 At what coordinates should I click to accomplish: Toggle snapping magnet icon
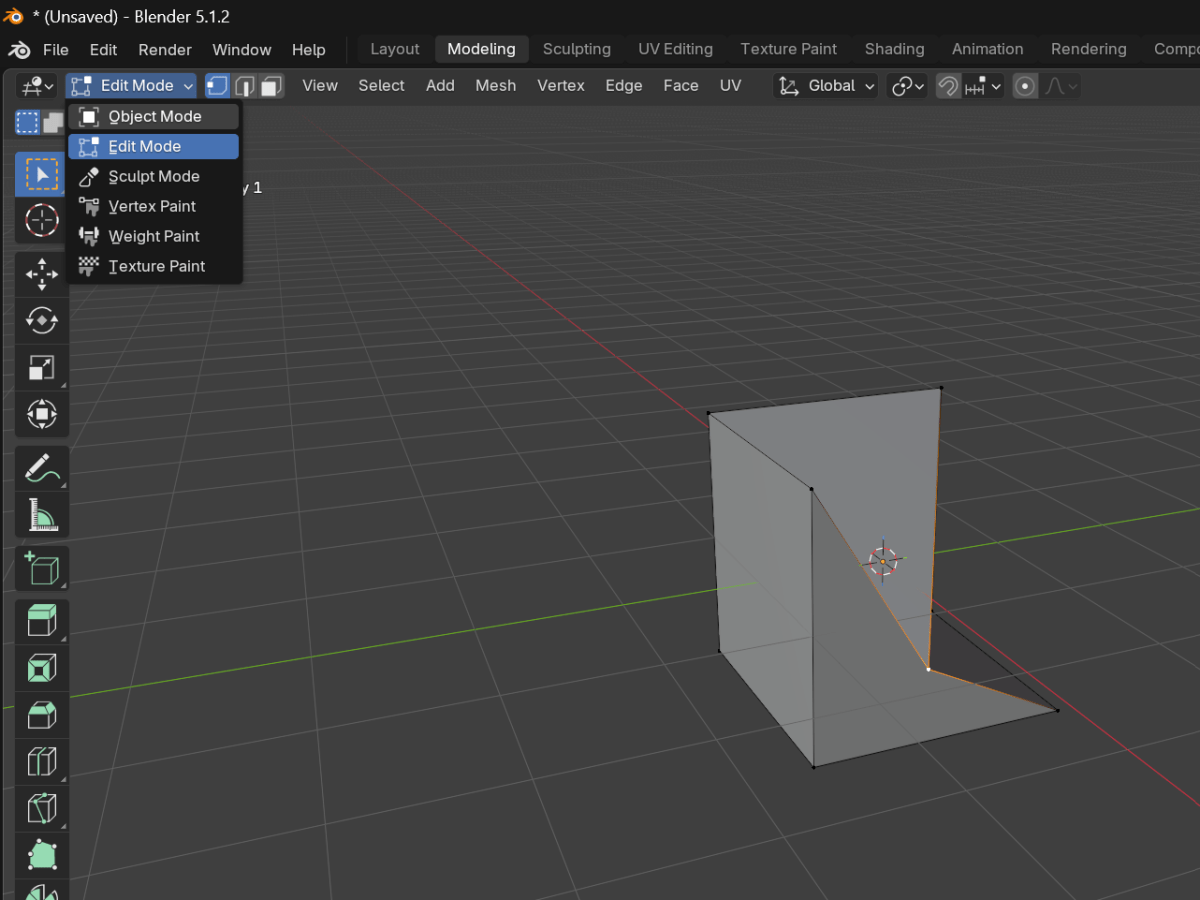[x=947, y=86]
